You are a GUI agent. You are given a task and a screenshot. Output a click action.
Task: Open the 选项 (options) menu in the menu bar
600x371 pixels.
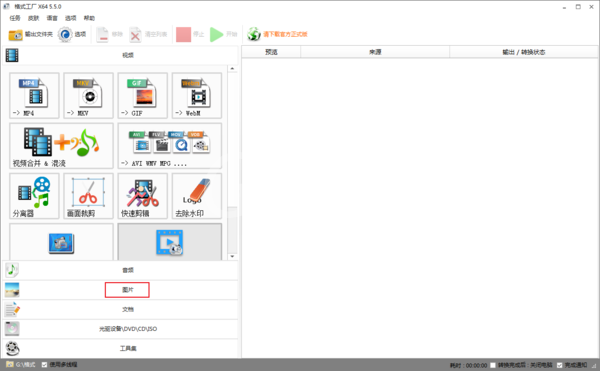tap(70, 18)
